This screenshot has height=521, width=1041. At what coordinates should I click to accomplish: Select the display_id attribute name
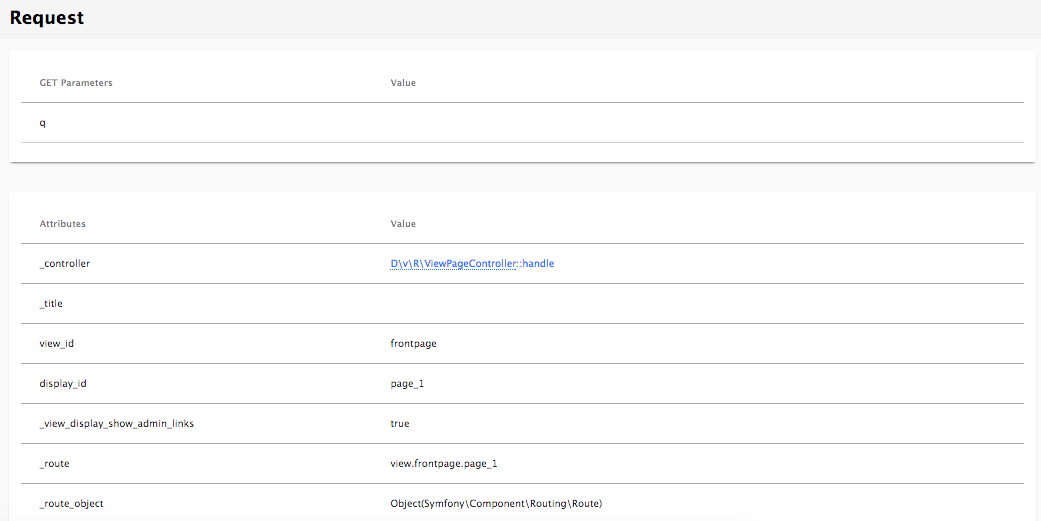tap(64, 384)
